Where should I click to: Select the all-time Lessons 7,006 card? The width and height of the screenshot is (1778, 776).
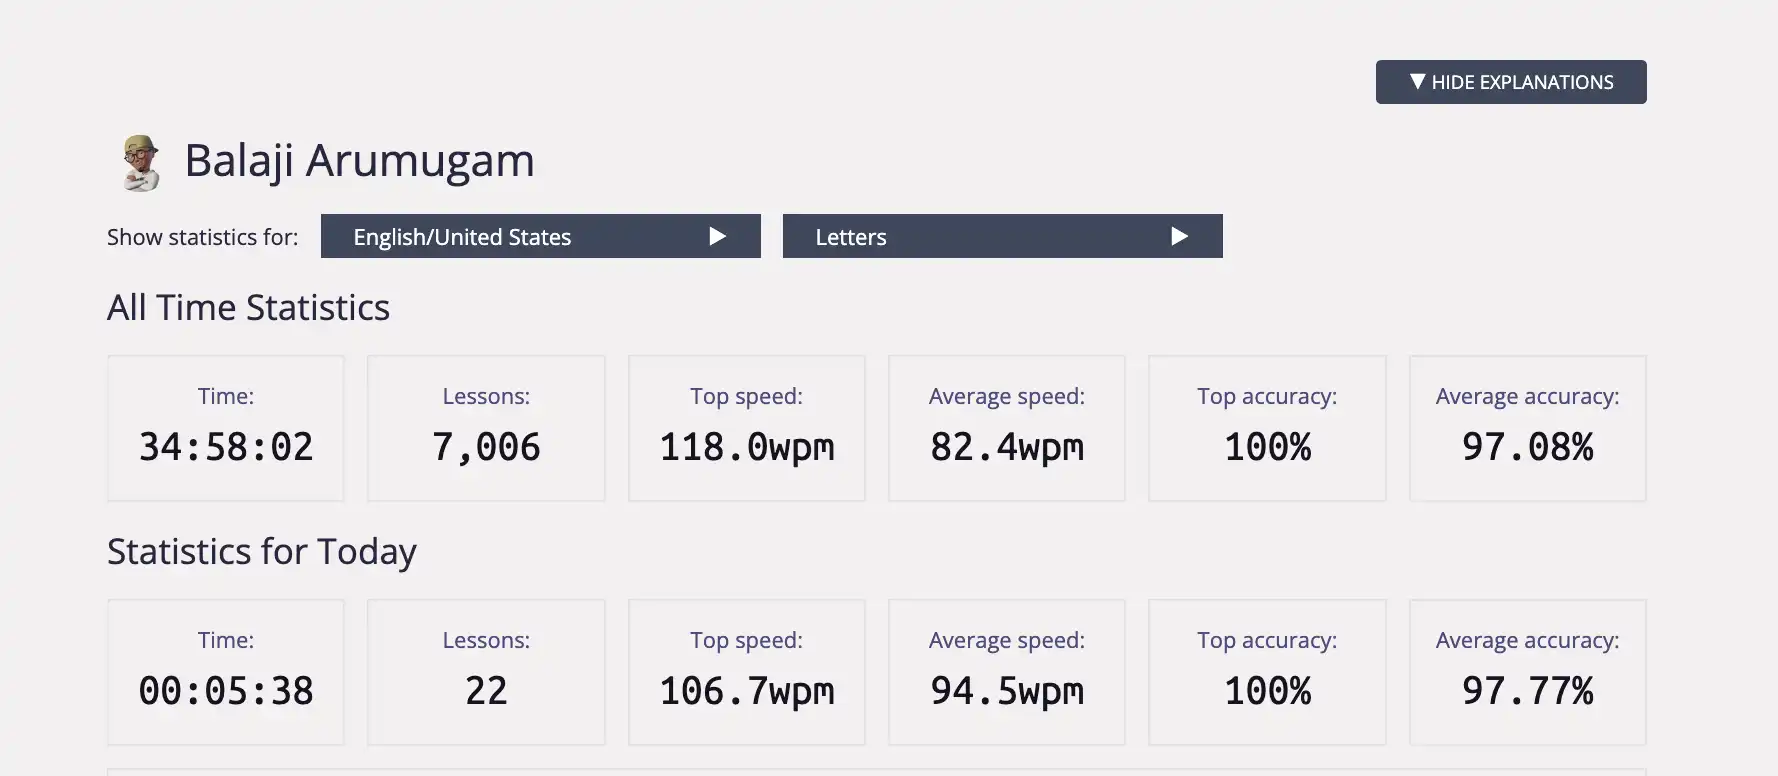[x=486, y=428]
